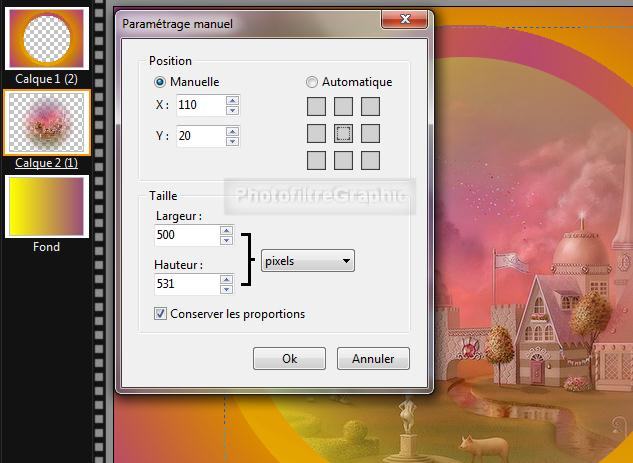Select bottom-right alignment grid box
The height and width of the screenshot is (463, 633).
pyautogui.click(x=370, y=160)
